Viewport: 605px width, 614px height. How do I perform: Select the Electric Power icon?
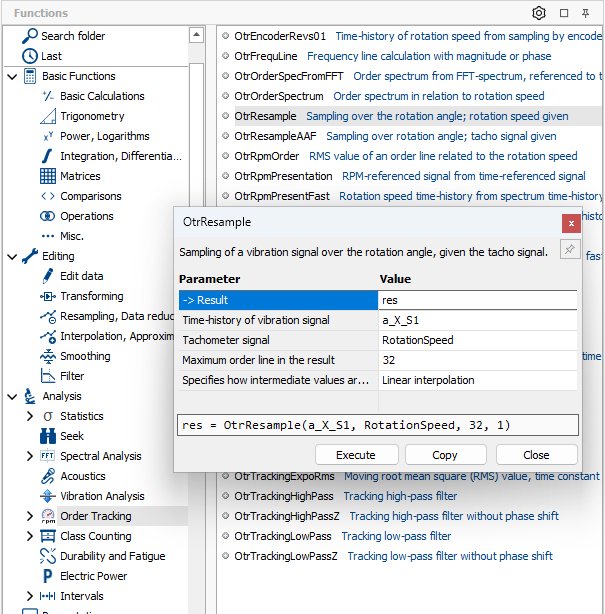tap(48, 576)
